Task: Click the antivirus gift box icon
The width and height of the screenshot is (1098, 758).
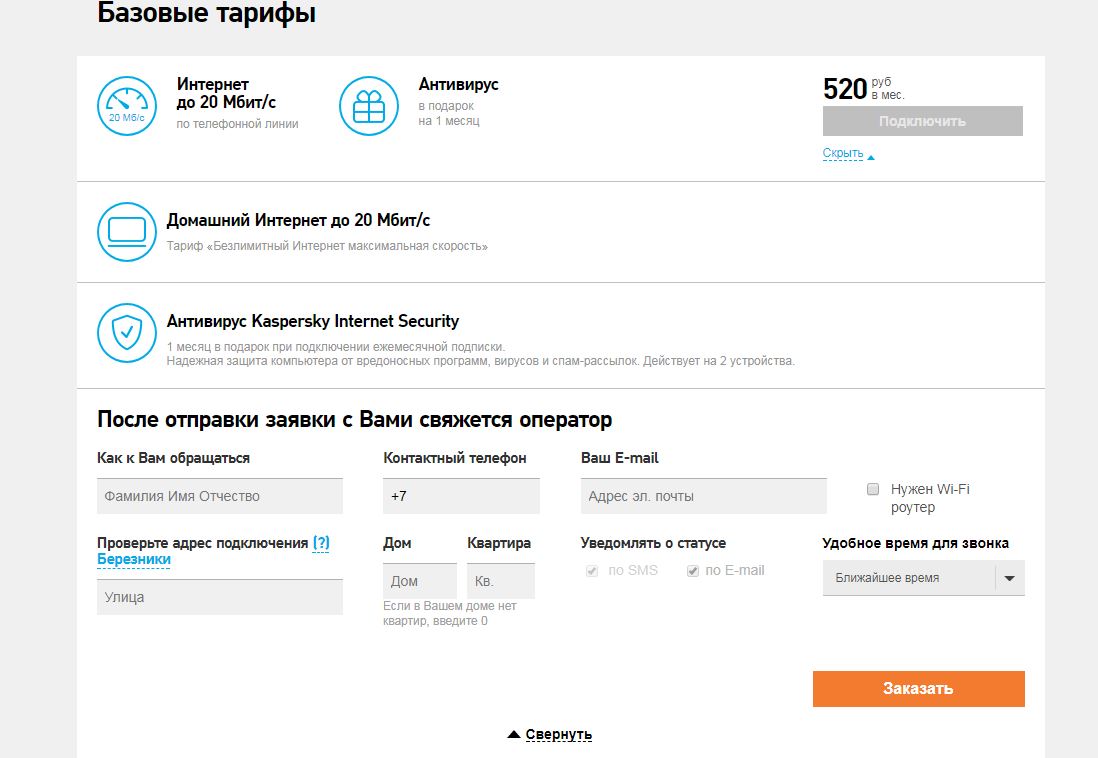Action: coord(369,106)
